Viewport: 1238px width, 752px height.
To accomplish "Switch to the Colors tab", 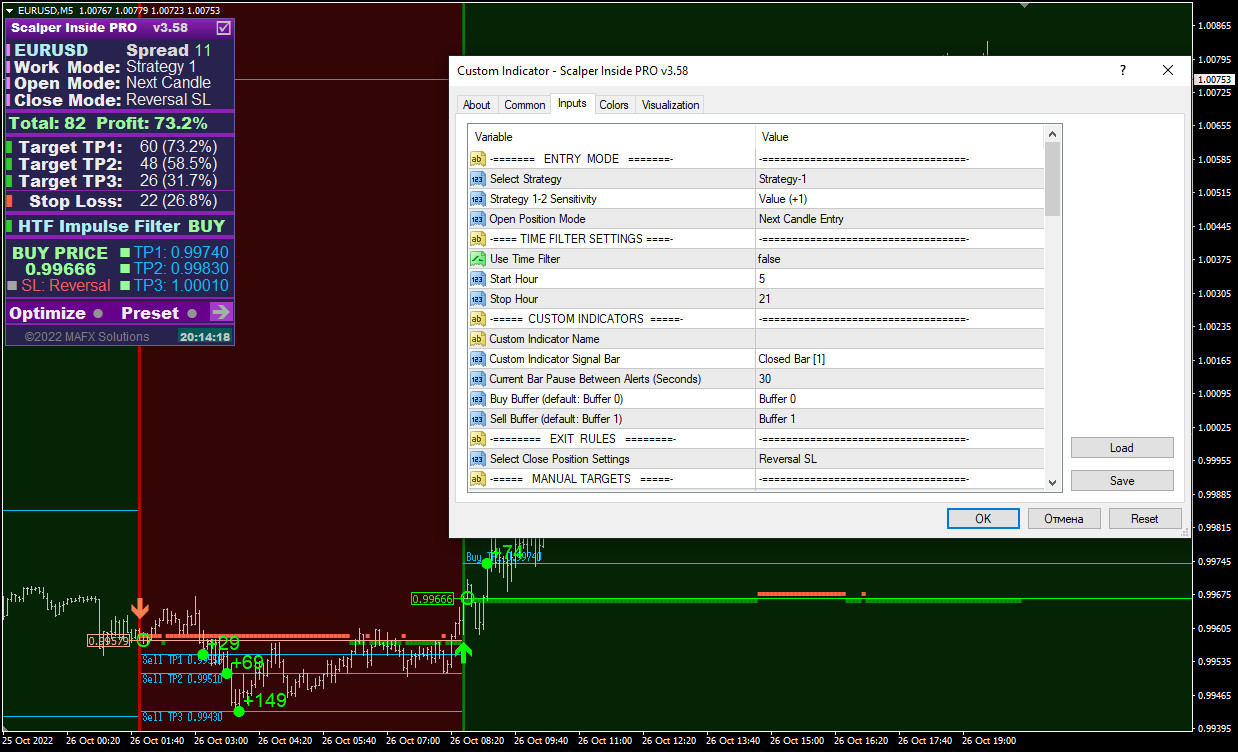I will pos(614,105).
